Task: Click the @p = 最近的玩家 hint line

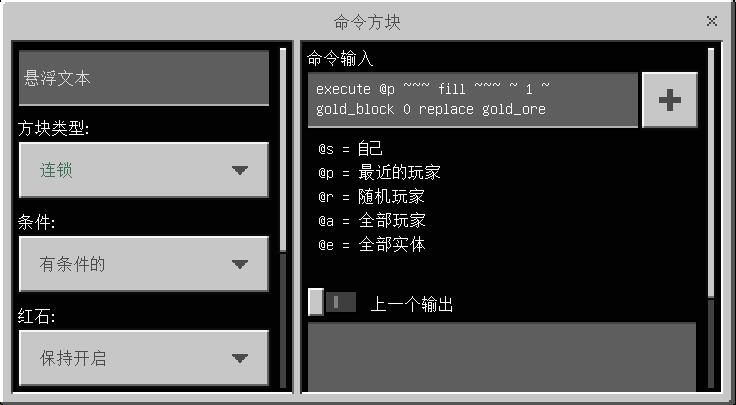Action: [x=379, y=173]
